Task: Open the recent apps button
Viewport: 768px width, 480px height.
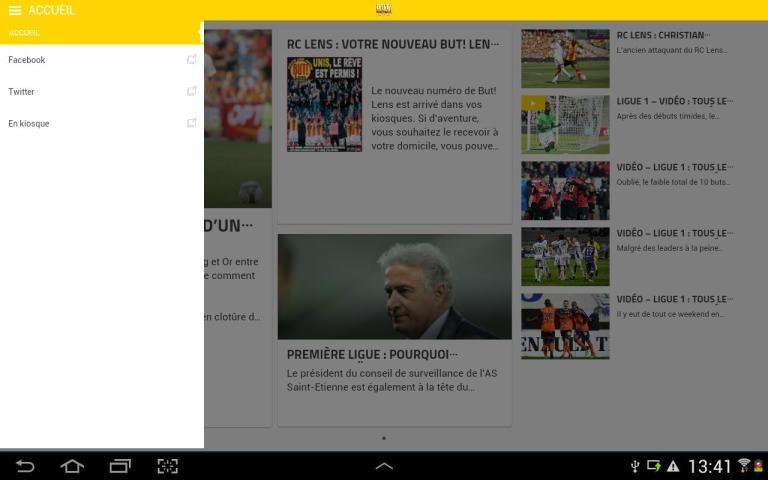Action: [x=120, y=466]
